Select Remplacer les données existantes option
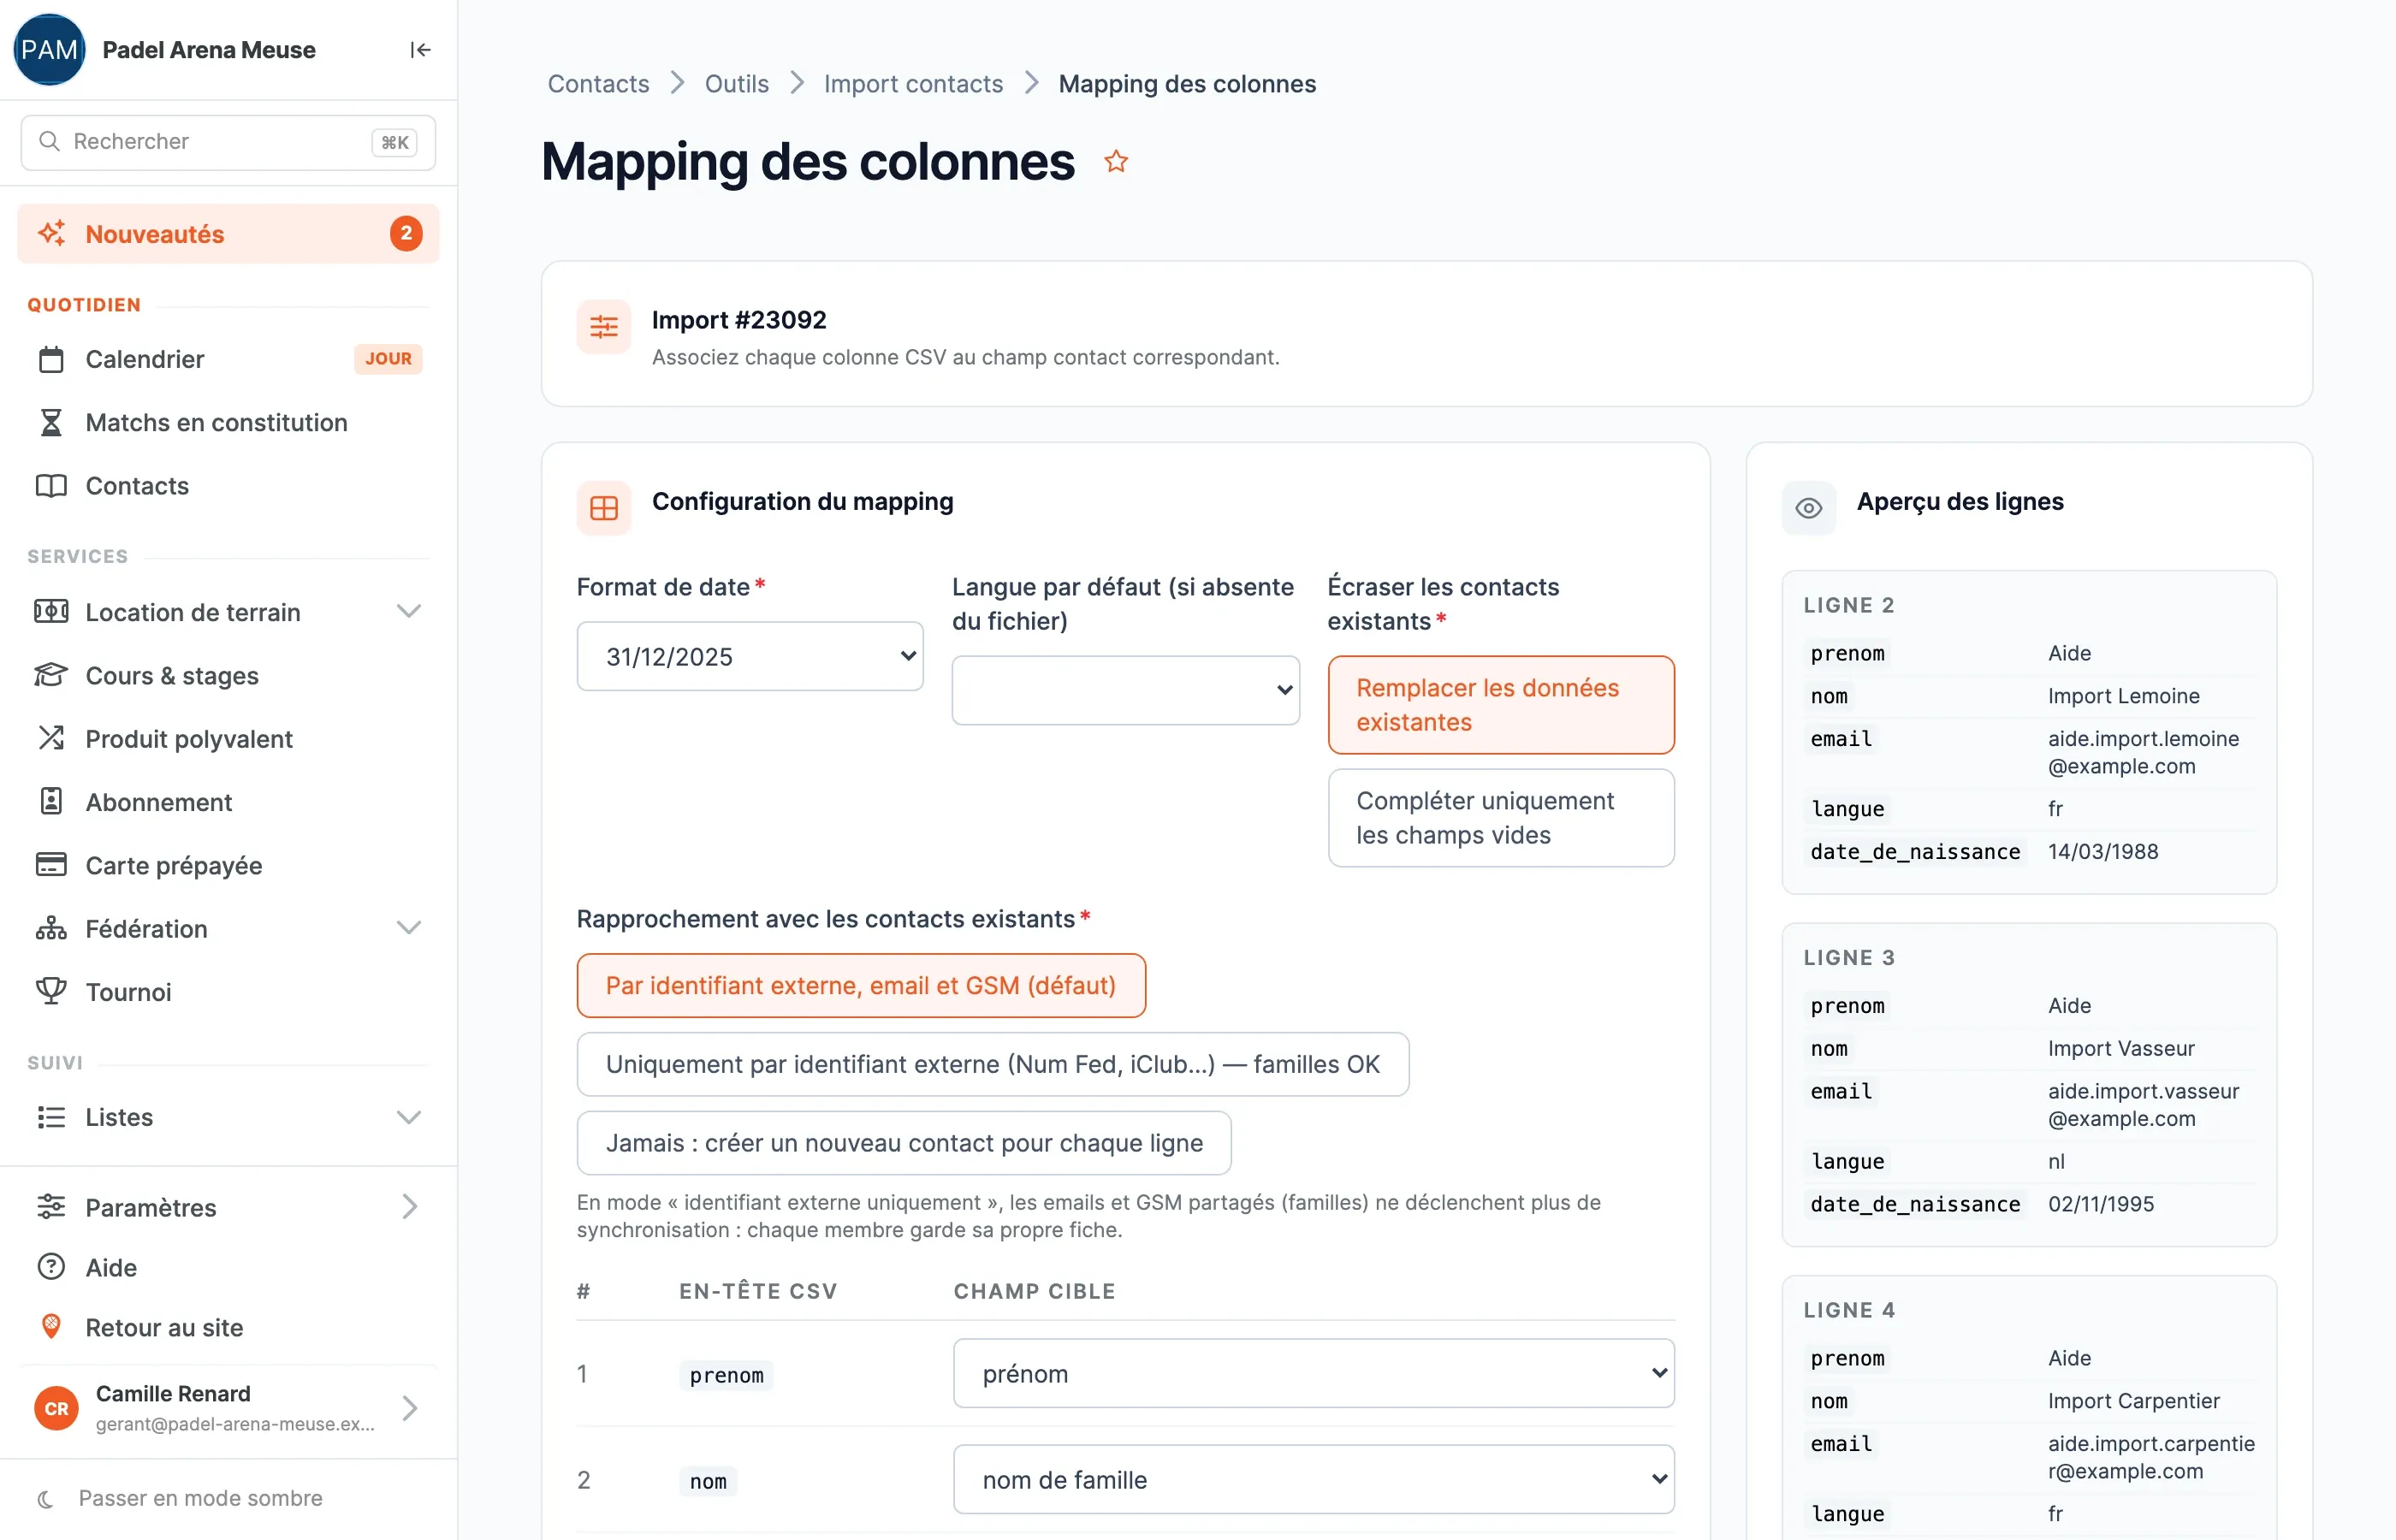2396x1540 pixels. point(1501,705)
